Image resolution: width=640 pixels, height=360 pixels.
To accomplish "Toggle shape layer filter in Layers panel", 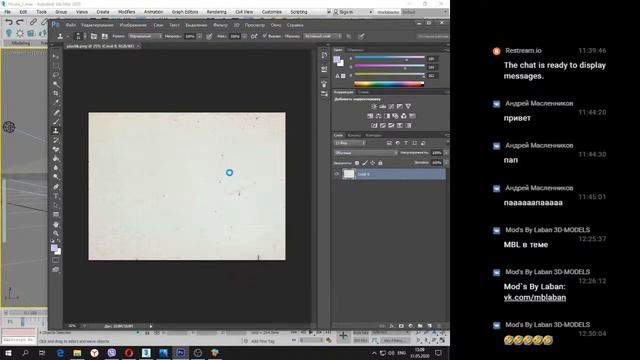I will (x=415, y=143).
